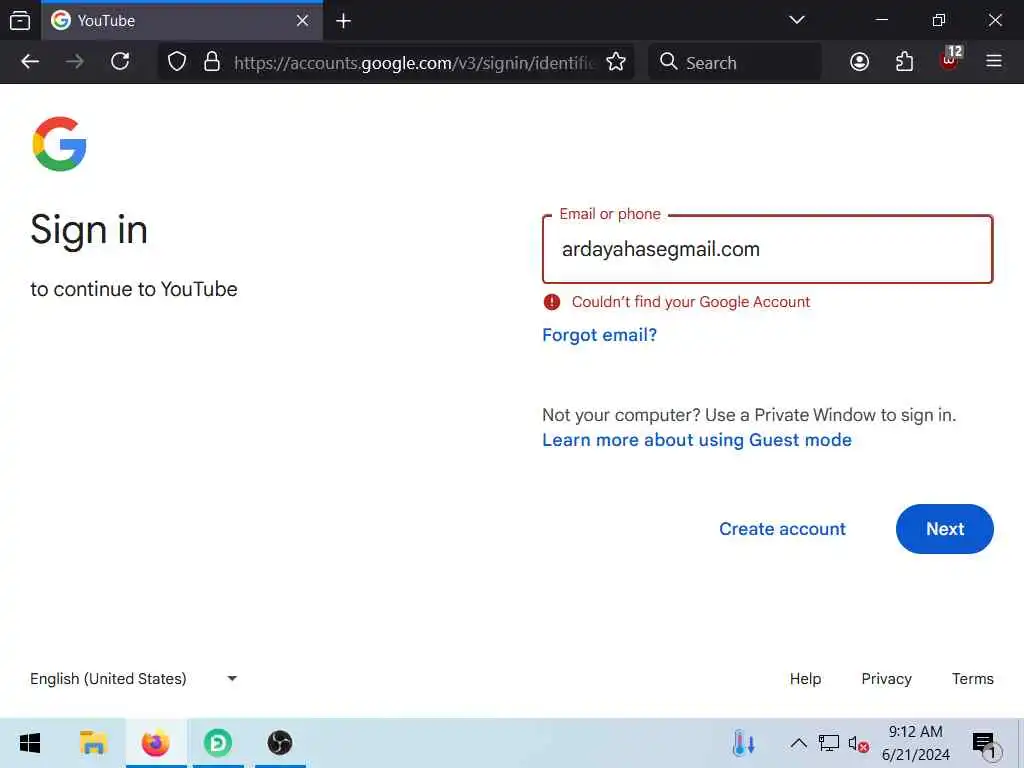Click the blue Next button

[944, 529]
